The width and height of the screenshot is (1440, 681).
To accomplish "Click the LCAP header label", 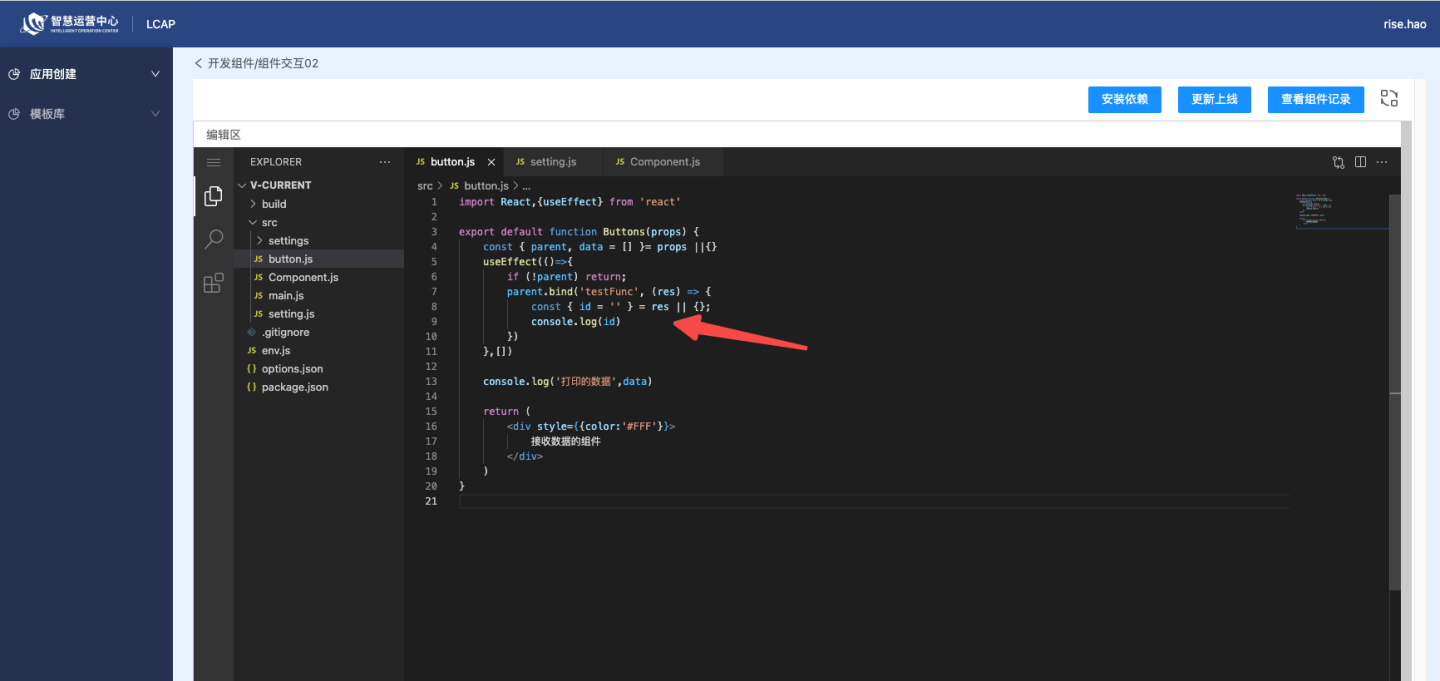I will [x=161, y=24].
